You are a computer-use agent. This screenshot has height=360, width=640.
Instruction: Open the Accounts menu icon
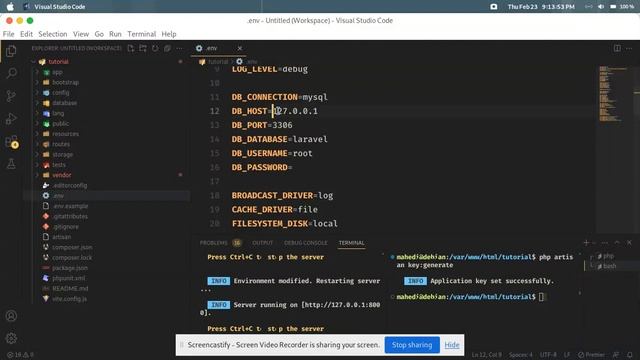pyautogui.click(x=11, y=316)
